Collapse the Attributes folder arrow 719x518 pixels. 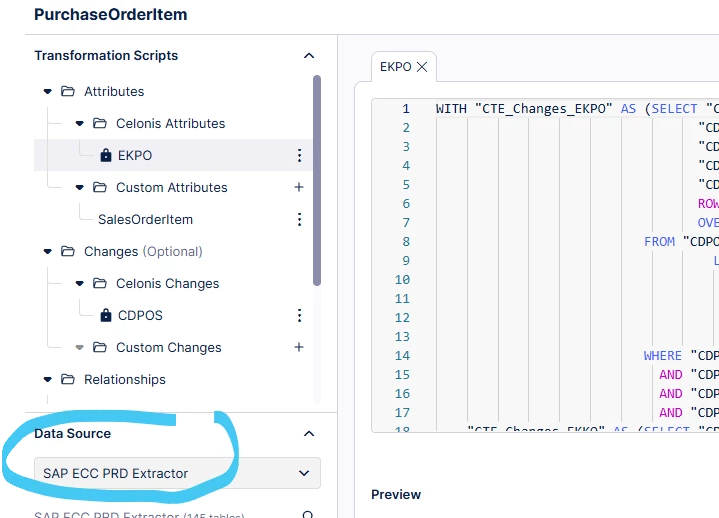coord(48,92)
